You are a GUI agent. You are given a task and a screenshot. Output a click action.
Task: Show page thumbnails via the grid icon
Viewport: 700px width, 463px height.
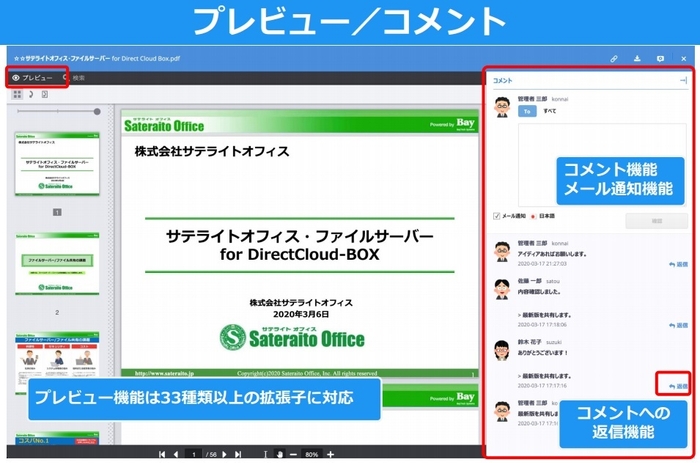pyautogui.click(x=17, y=94)
